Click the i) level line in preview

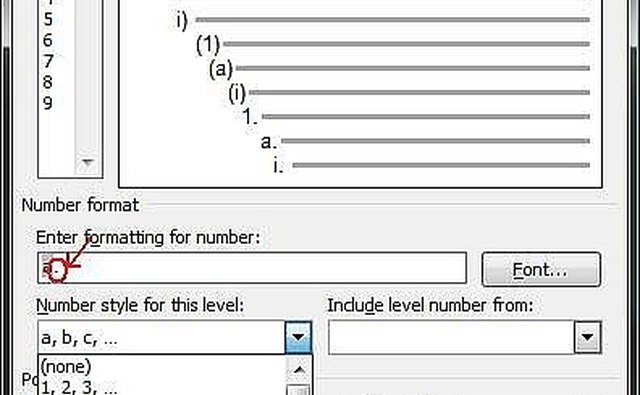(x=382, y=20)
